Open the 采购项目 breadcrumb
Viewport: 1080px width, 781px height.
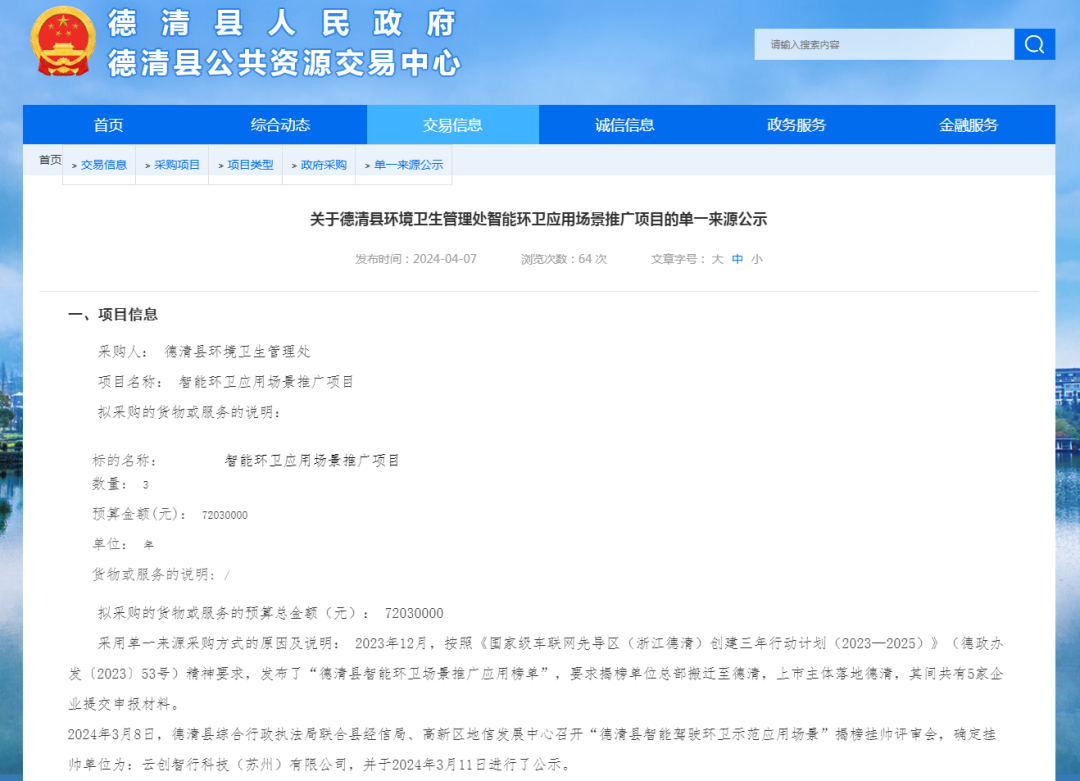(x=176, y=165)
